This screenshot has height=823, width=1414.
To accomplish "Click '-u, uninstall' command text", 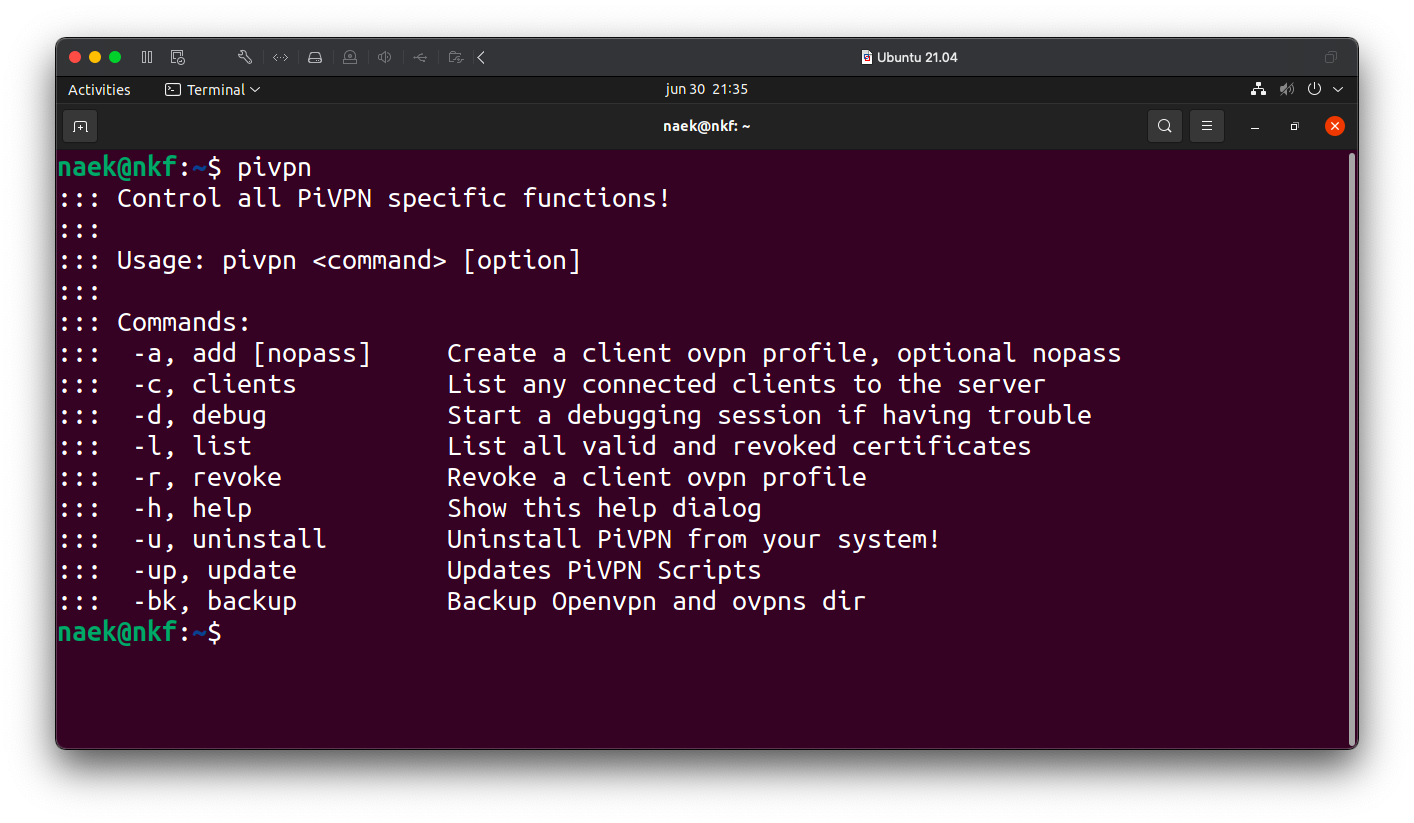I will point(229,540).
